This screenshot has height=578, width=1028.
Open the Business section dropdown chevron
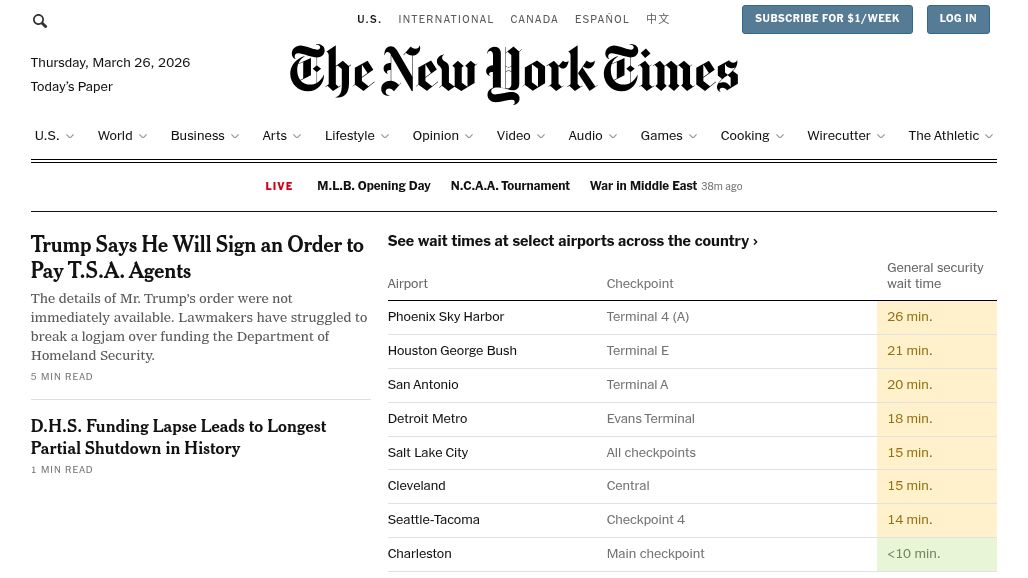point(235,137)
